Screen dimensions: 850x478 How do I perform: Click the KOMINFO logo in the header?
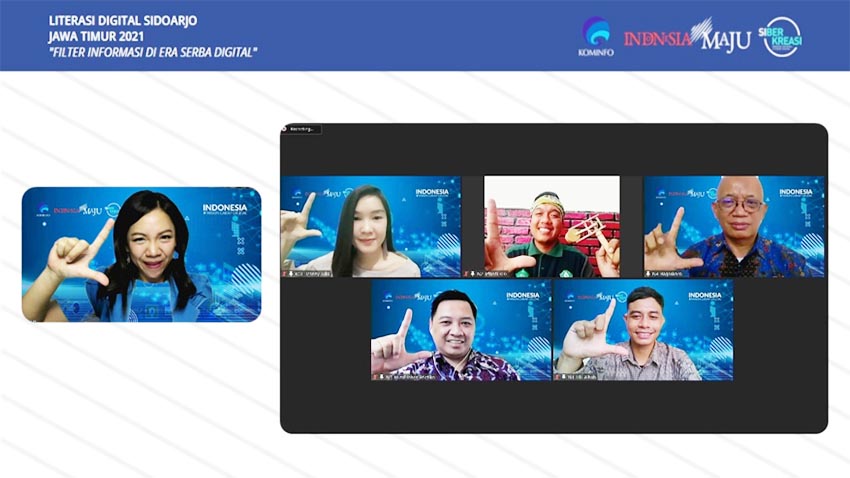(596, 36)
